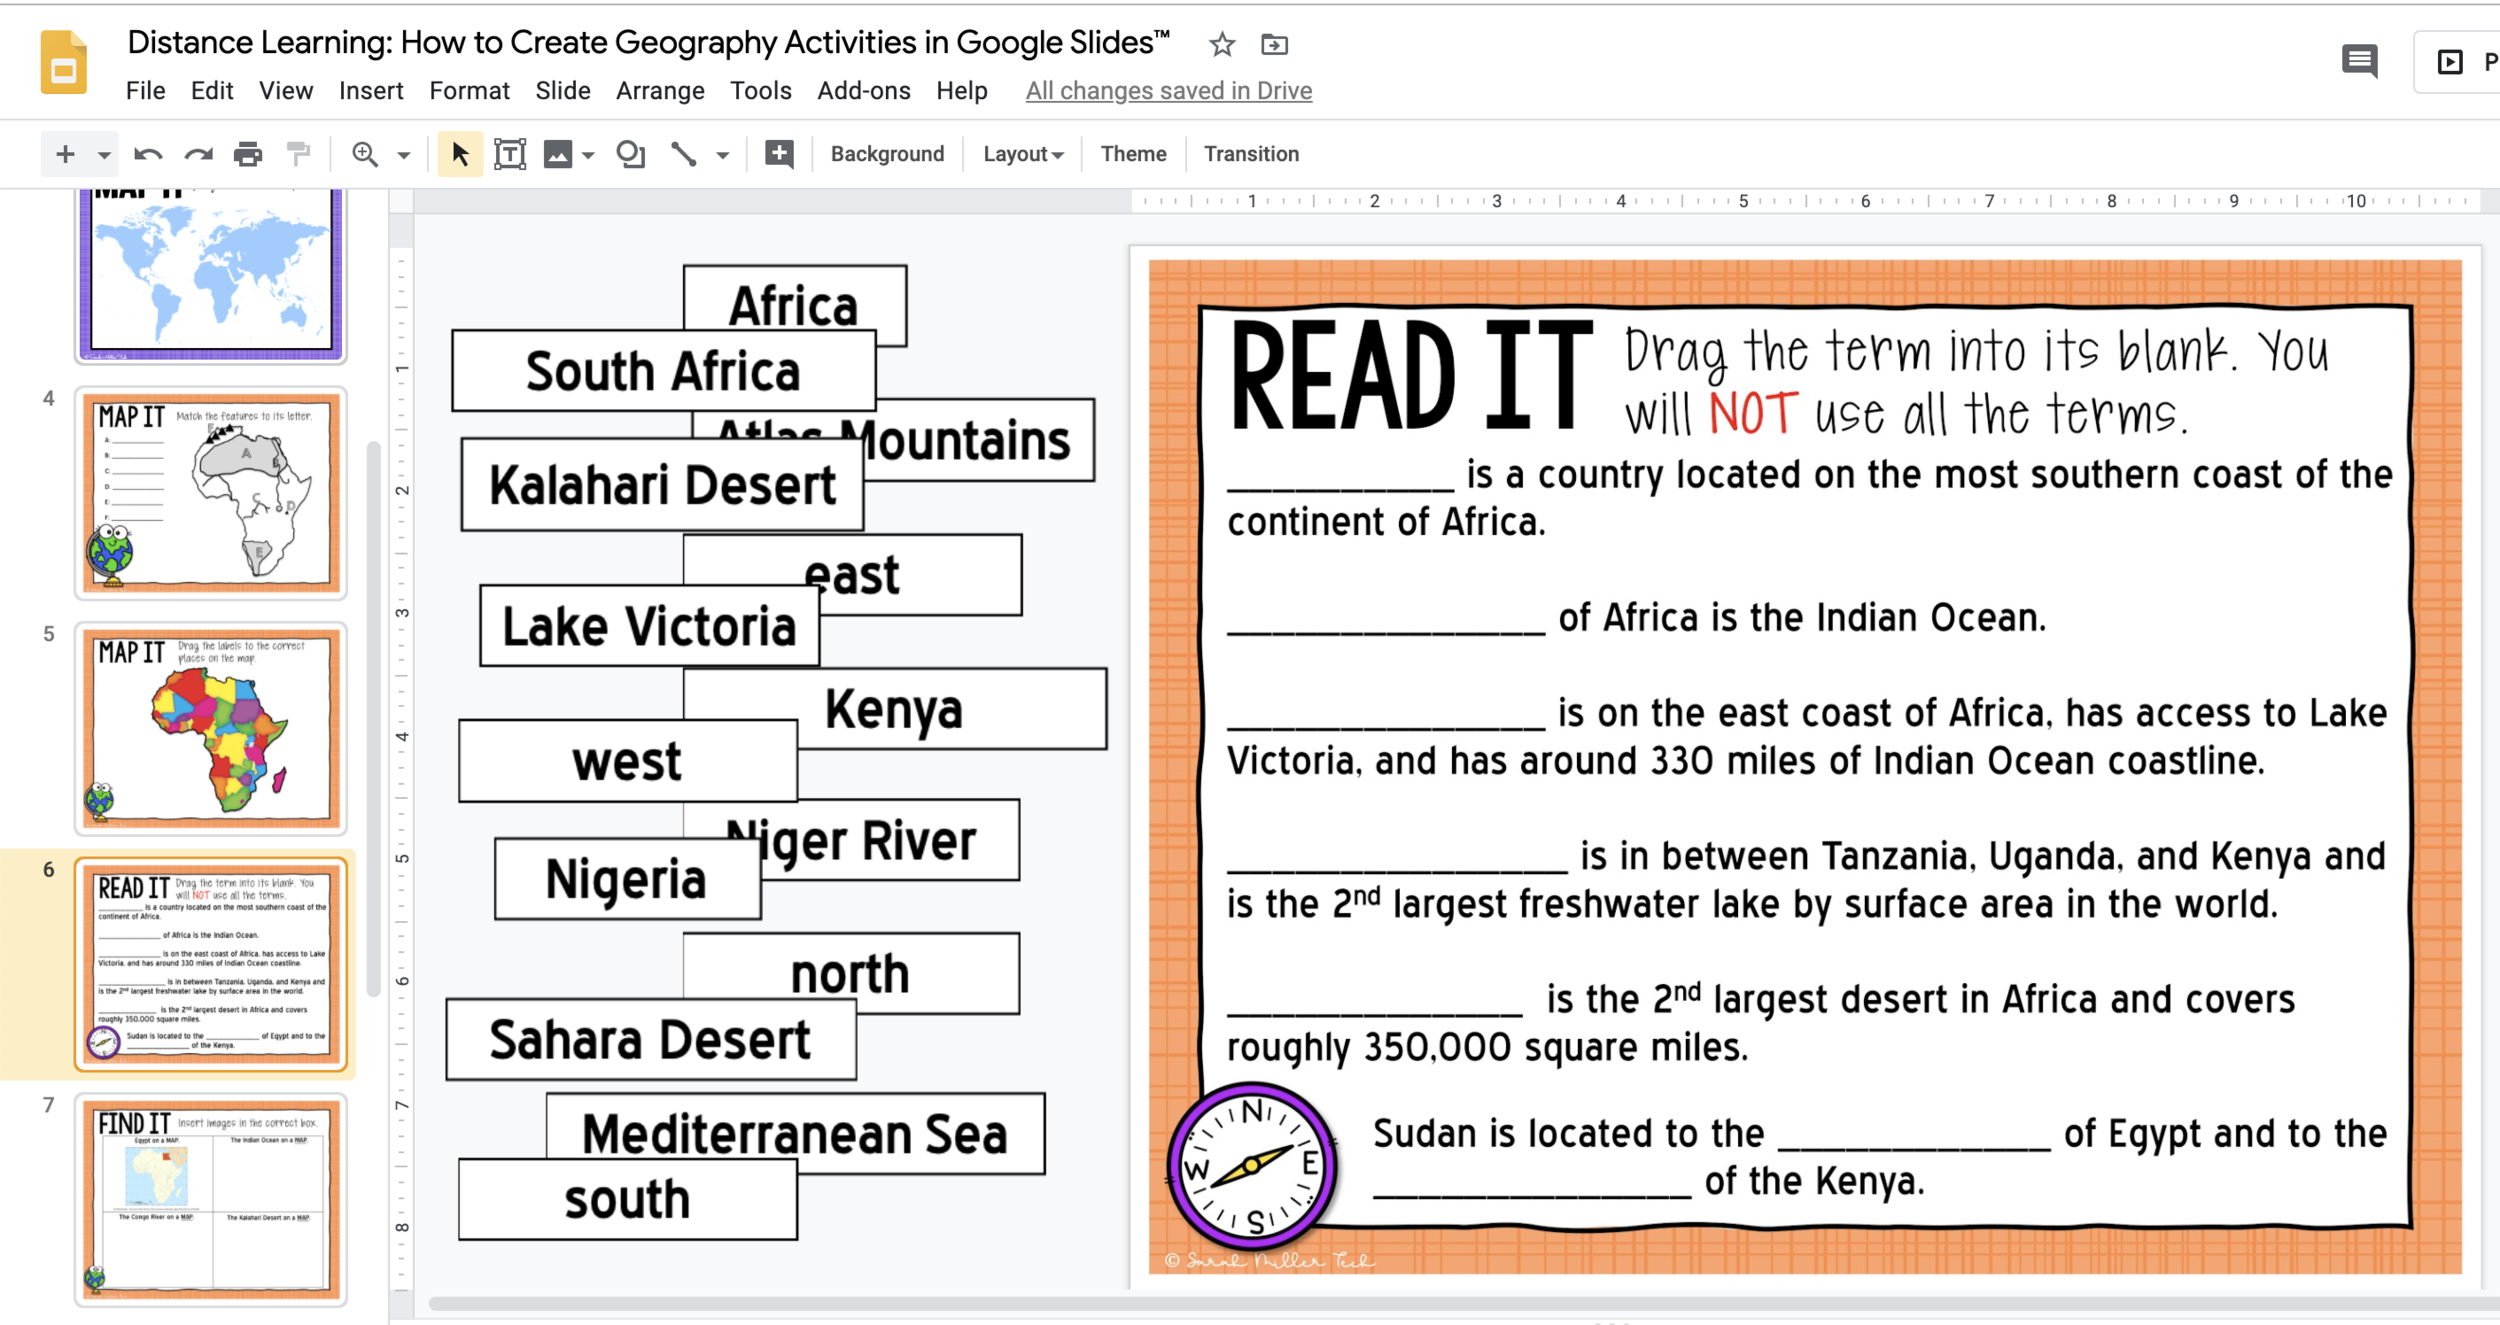Select the Kalahari Desert term box
The width and height of the screenshot is (2500, 1325).
[x=661, y=485]
